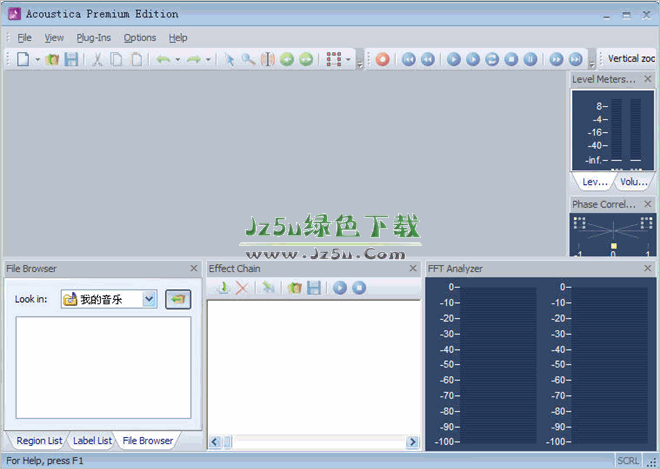Start recording with the red record button
Image resolution: width=660 pixels, height=469 pixels.
point(382,59)
